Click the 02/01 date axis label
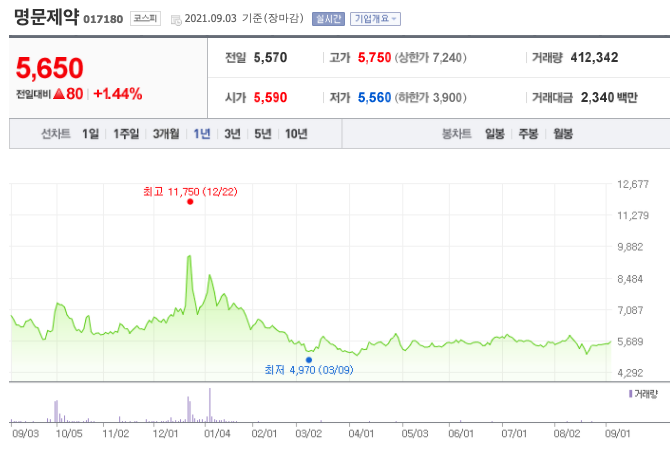 [264, 434]
